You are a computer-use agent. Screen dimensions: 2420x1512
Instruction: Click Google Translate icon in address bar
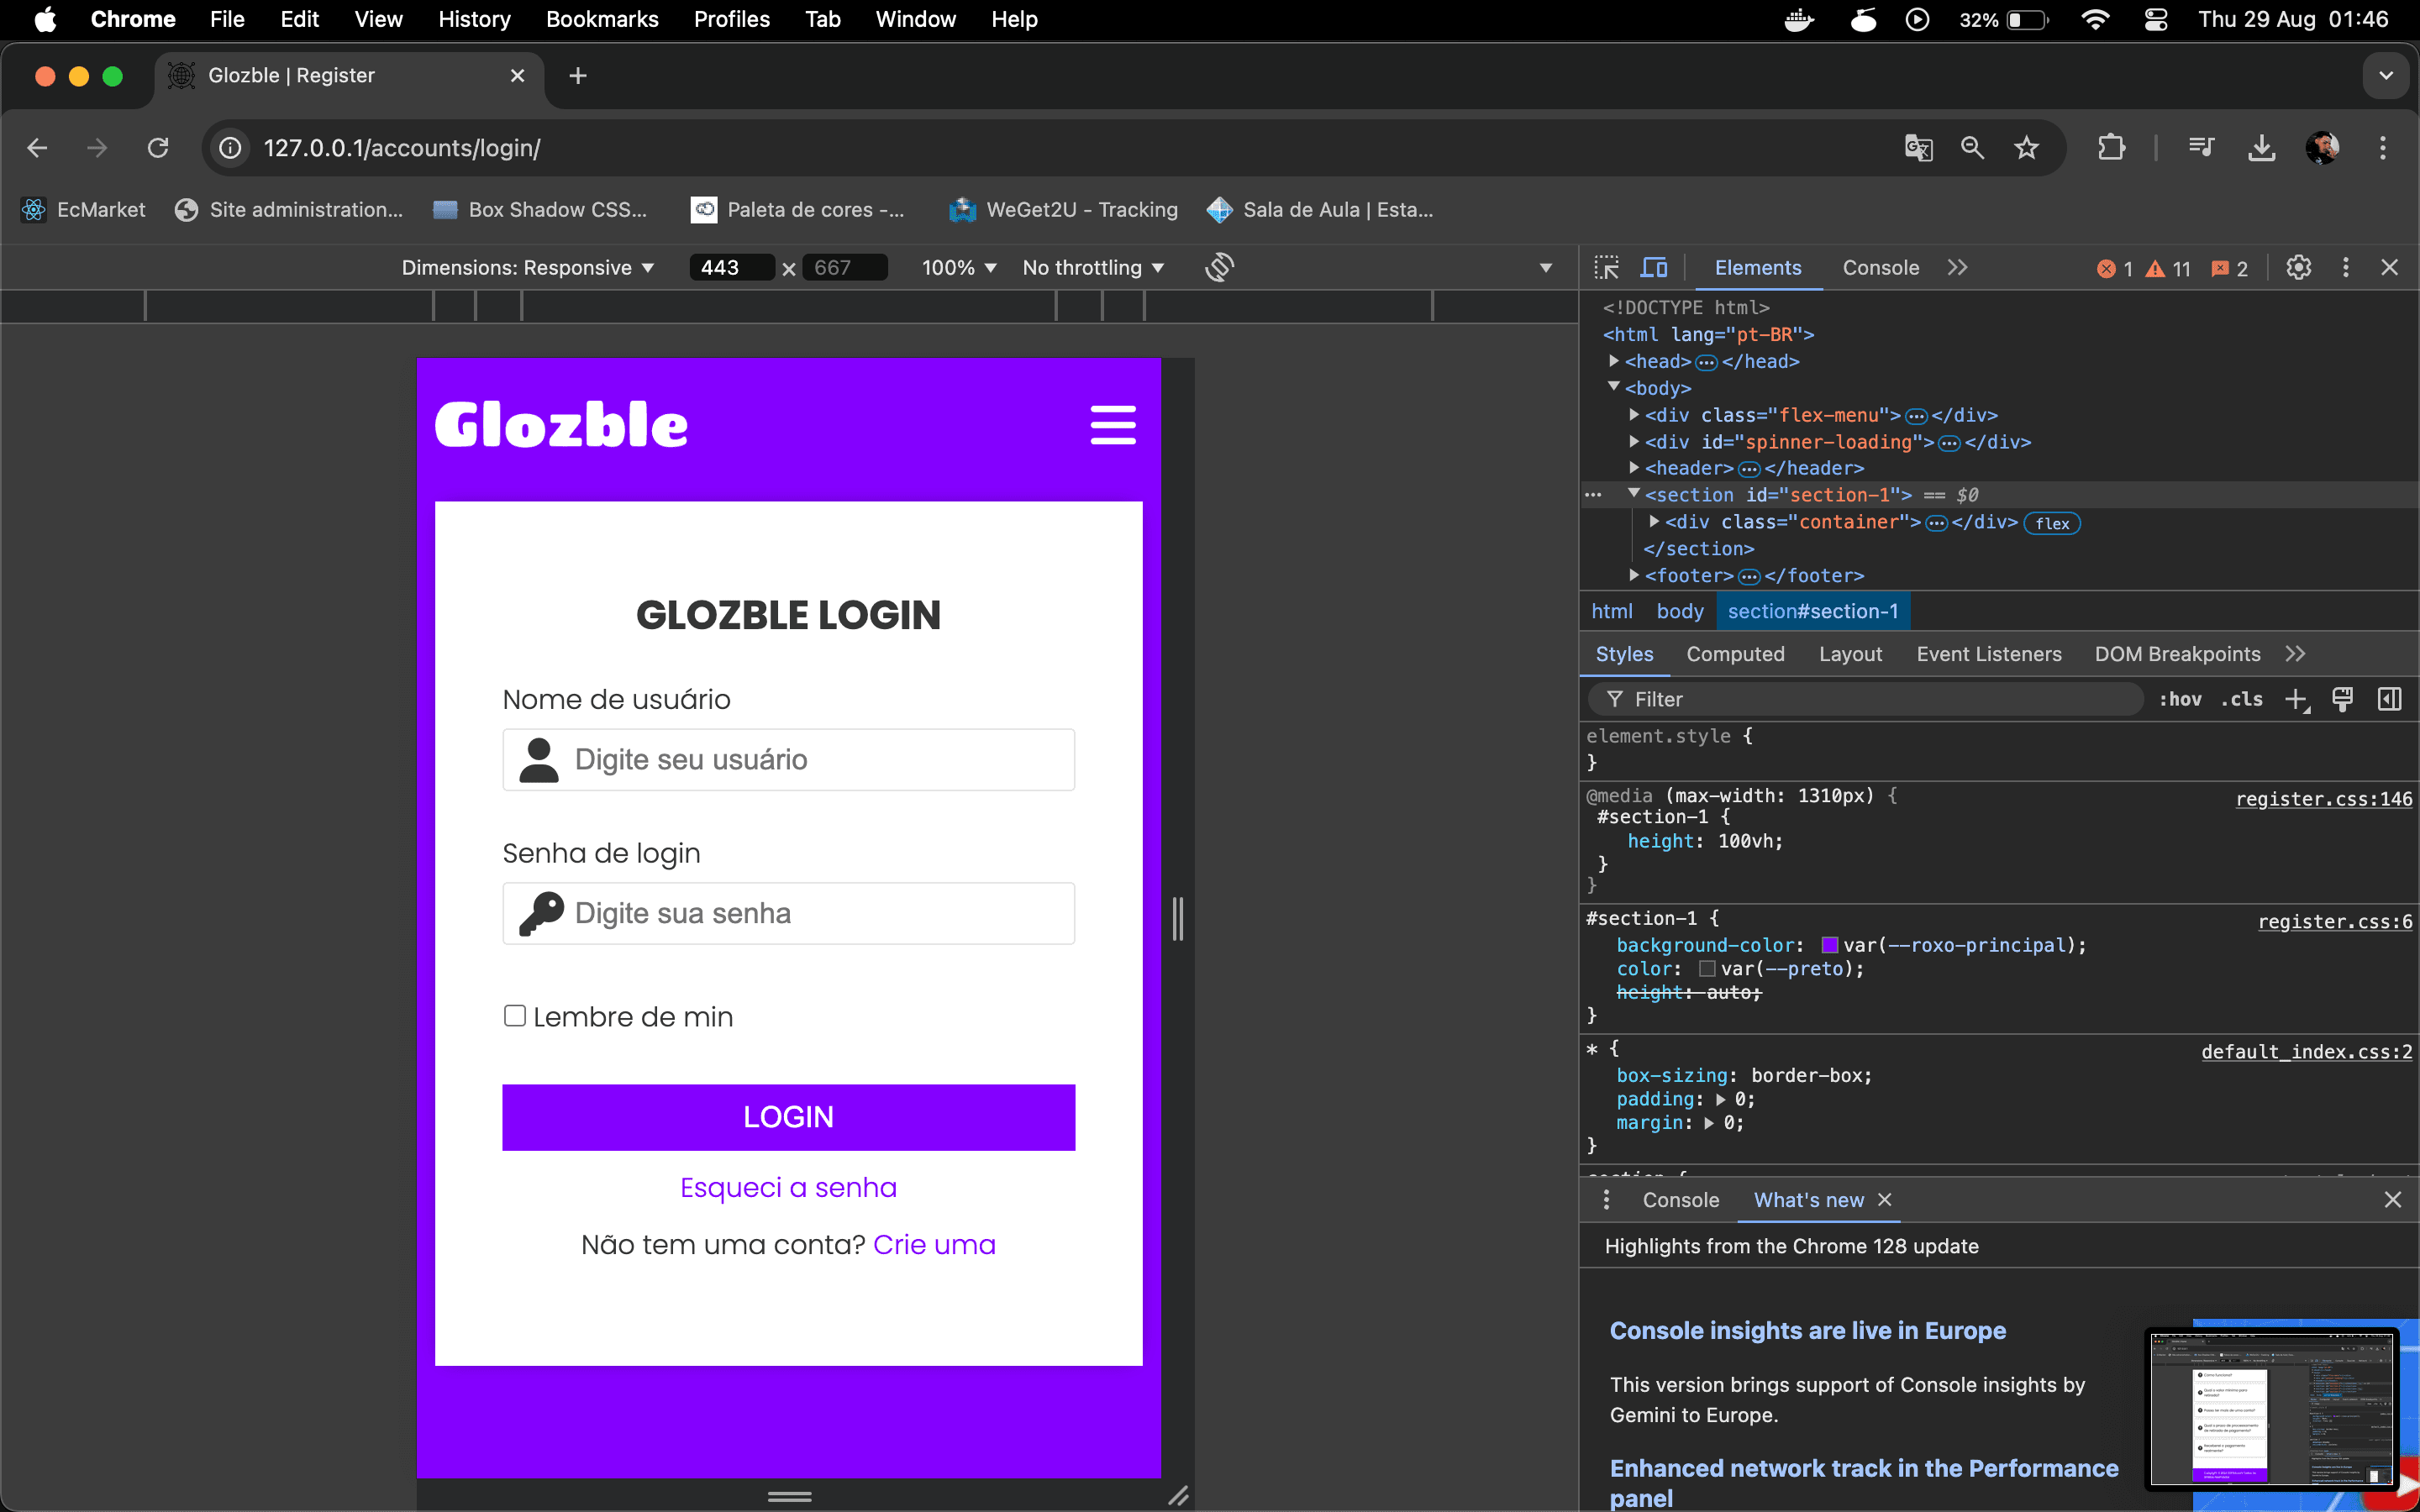pyautogui.click(x=1918, y=148)
